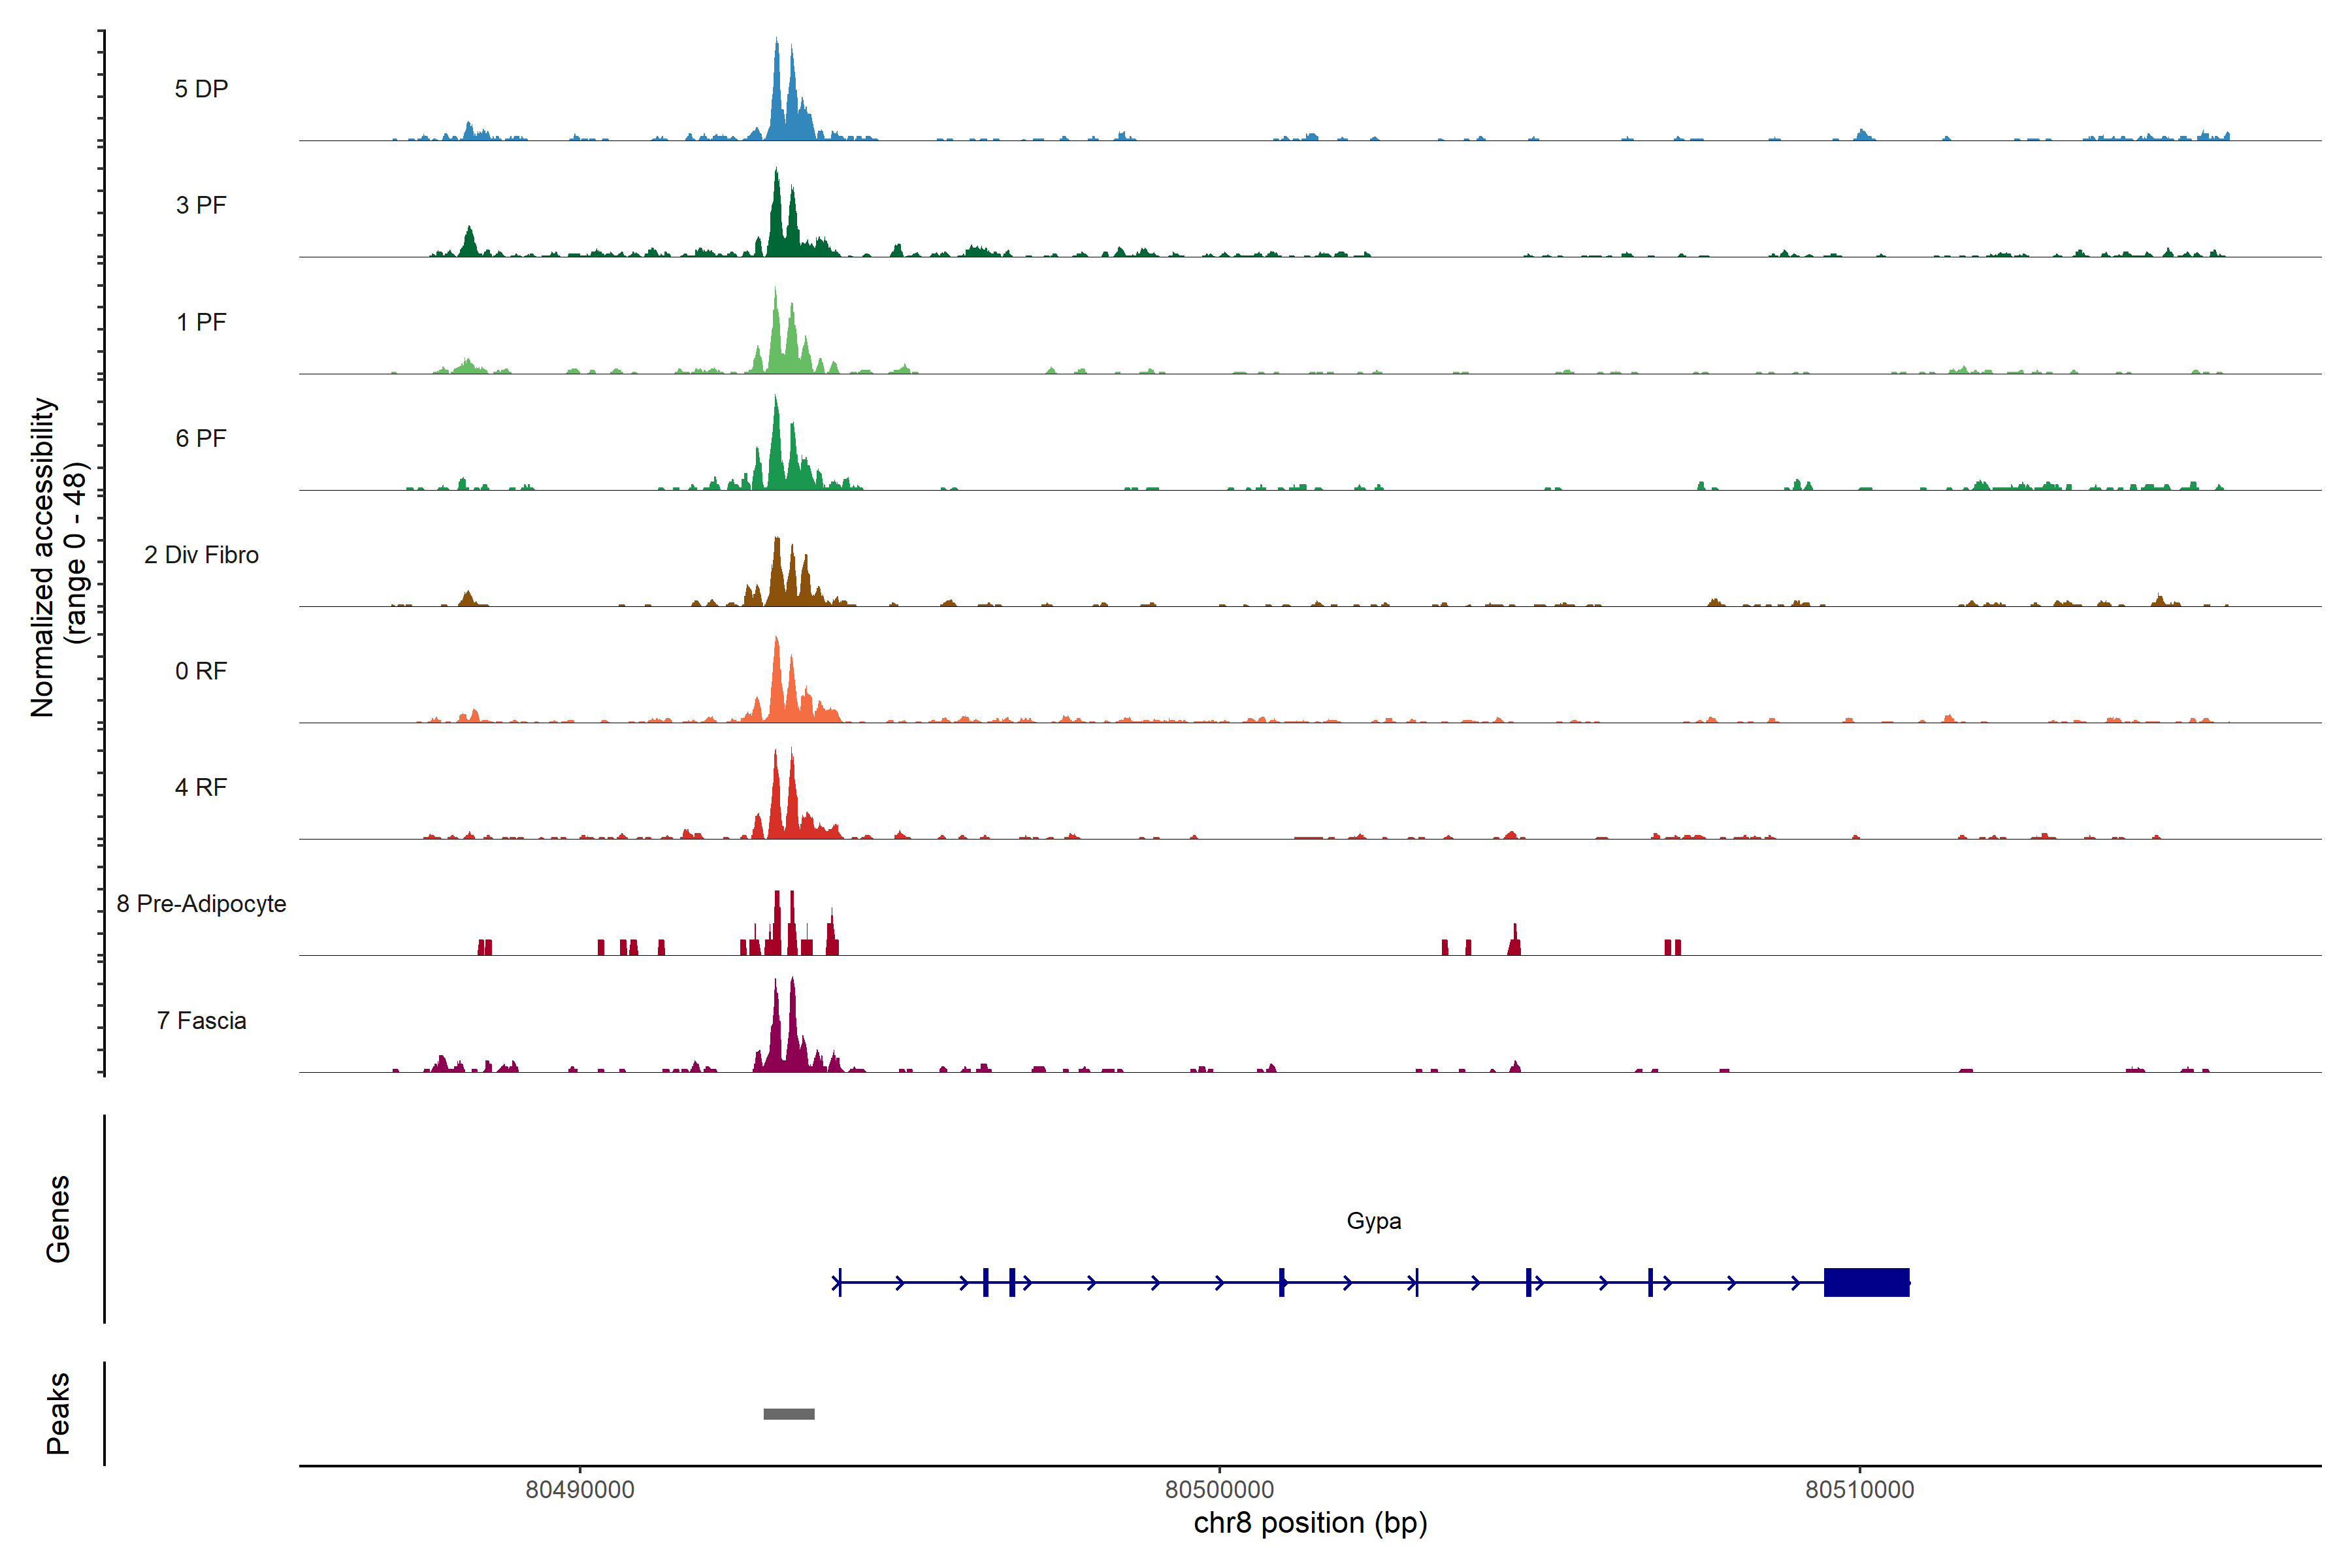Click the 1 PF track label
The height and width of the screenshot is (1568, 2352).
tap(201, 322)
